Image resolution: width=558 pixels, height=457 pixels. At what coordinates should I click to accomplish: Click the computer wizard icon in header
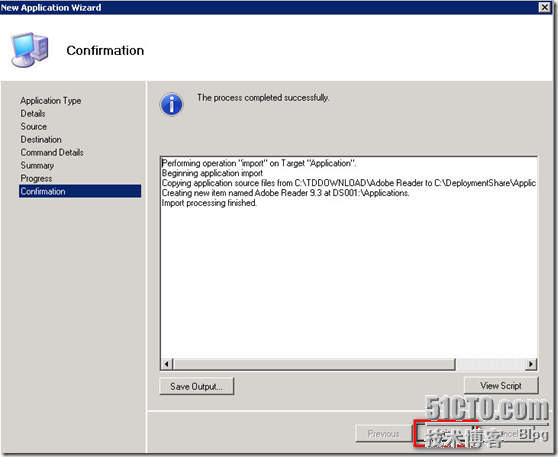pyautogui.click(x=29, y=50)
